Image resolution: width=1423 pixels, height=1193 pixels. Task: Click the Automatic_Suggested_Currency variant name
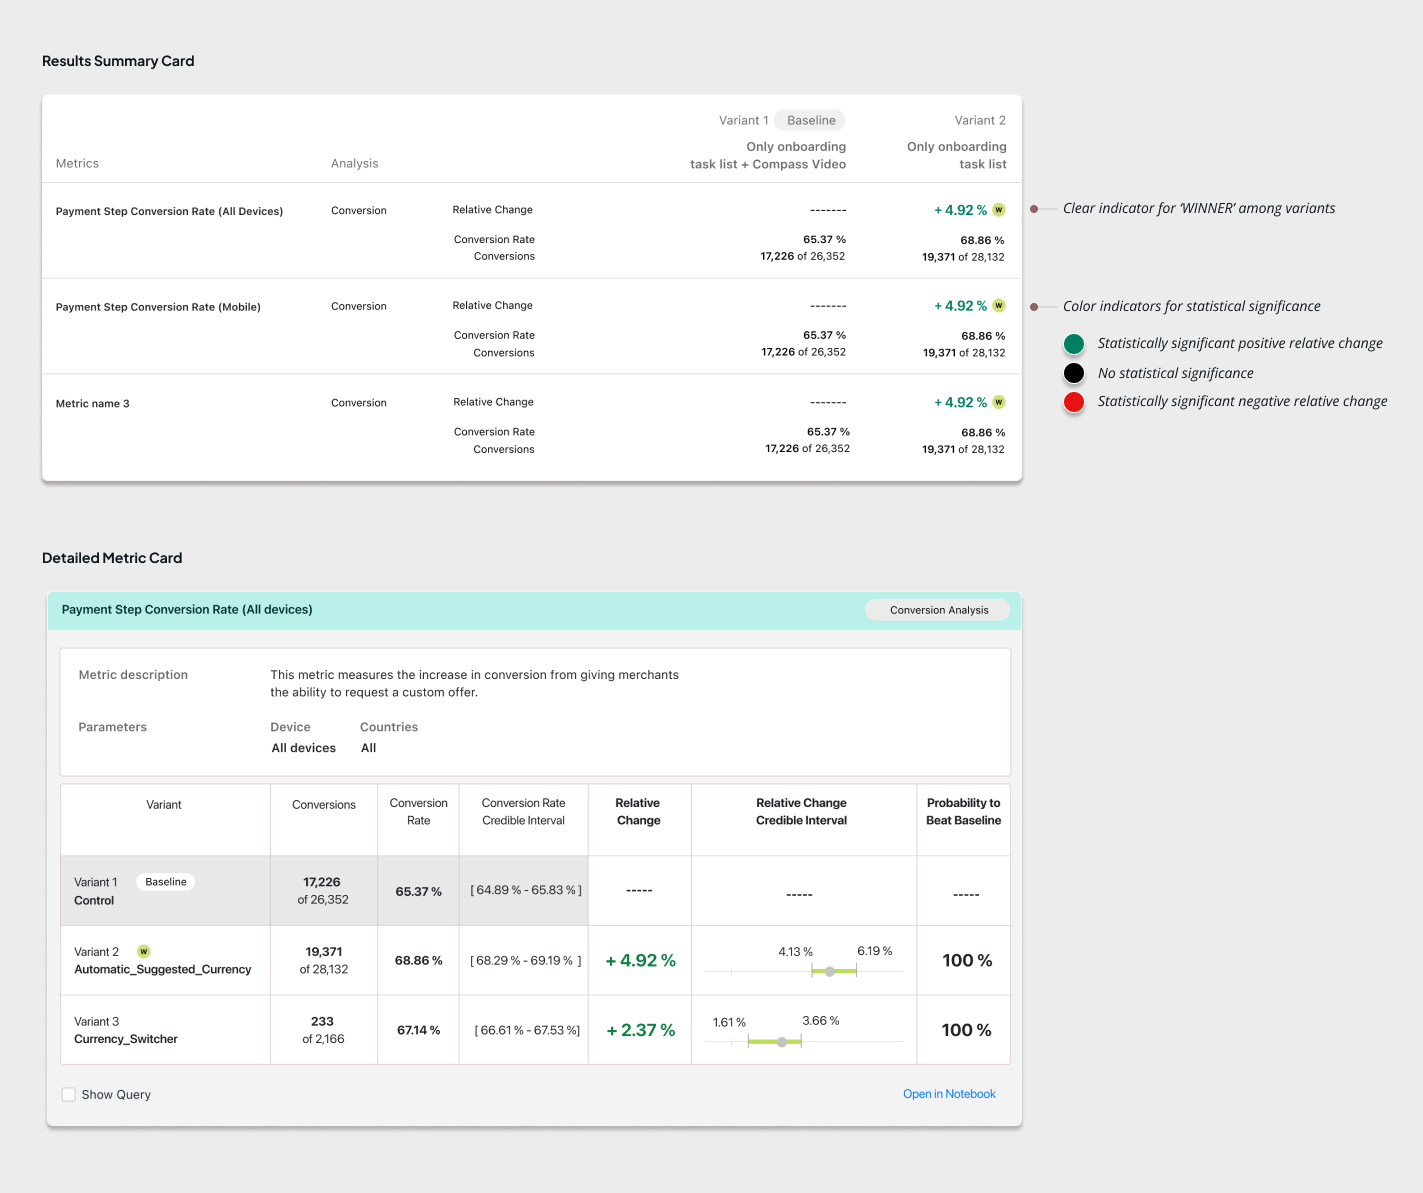point(163,970)
